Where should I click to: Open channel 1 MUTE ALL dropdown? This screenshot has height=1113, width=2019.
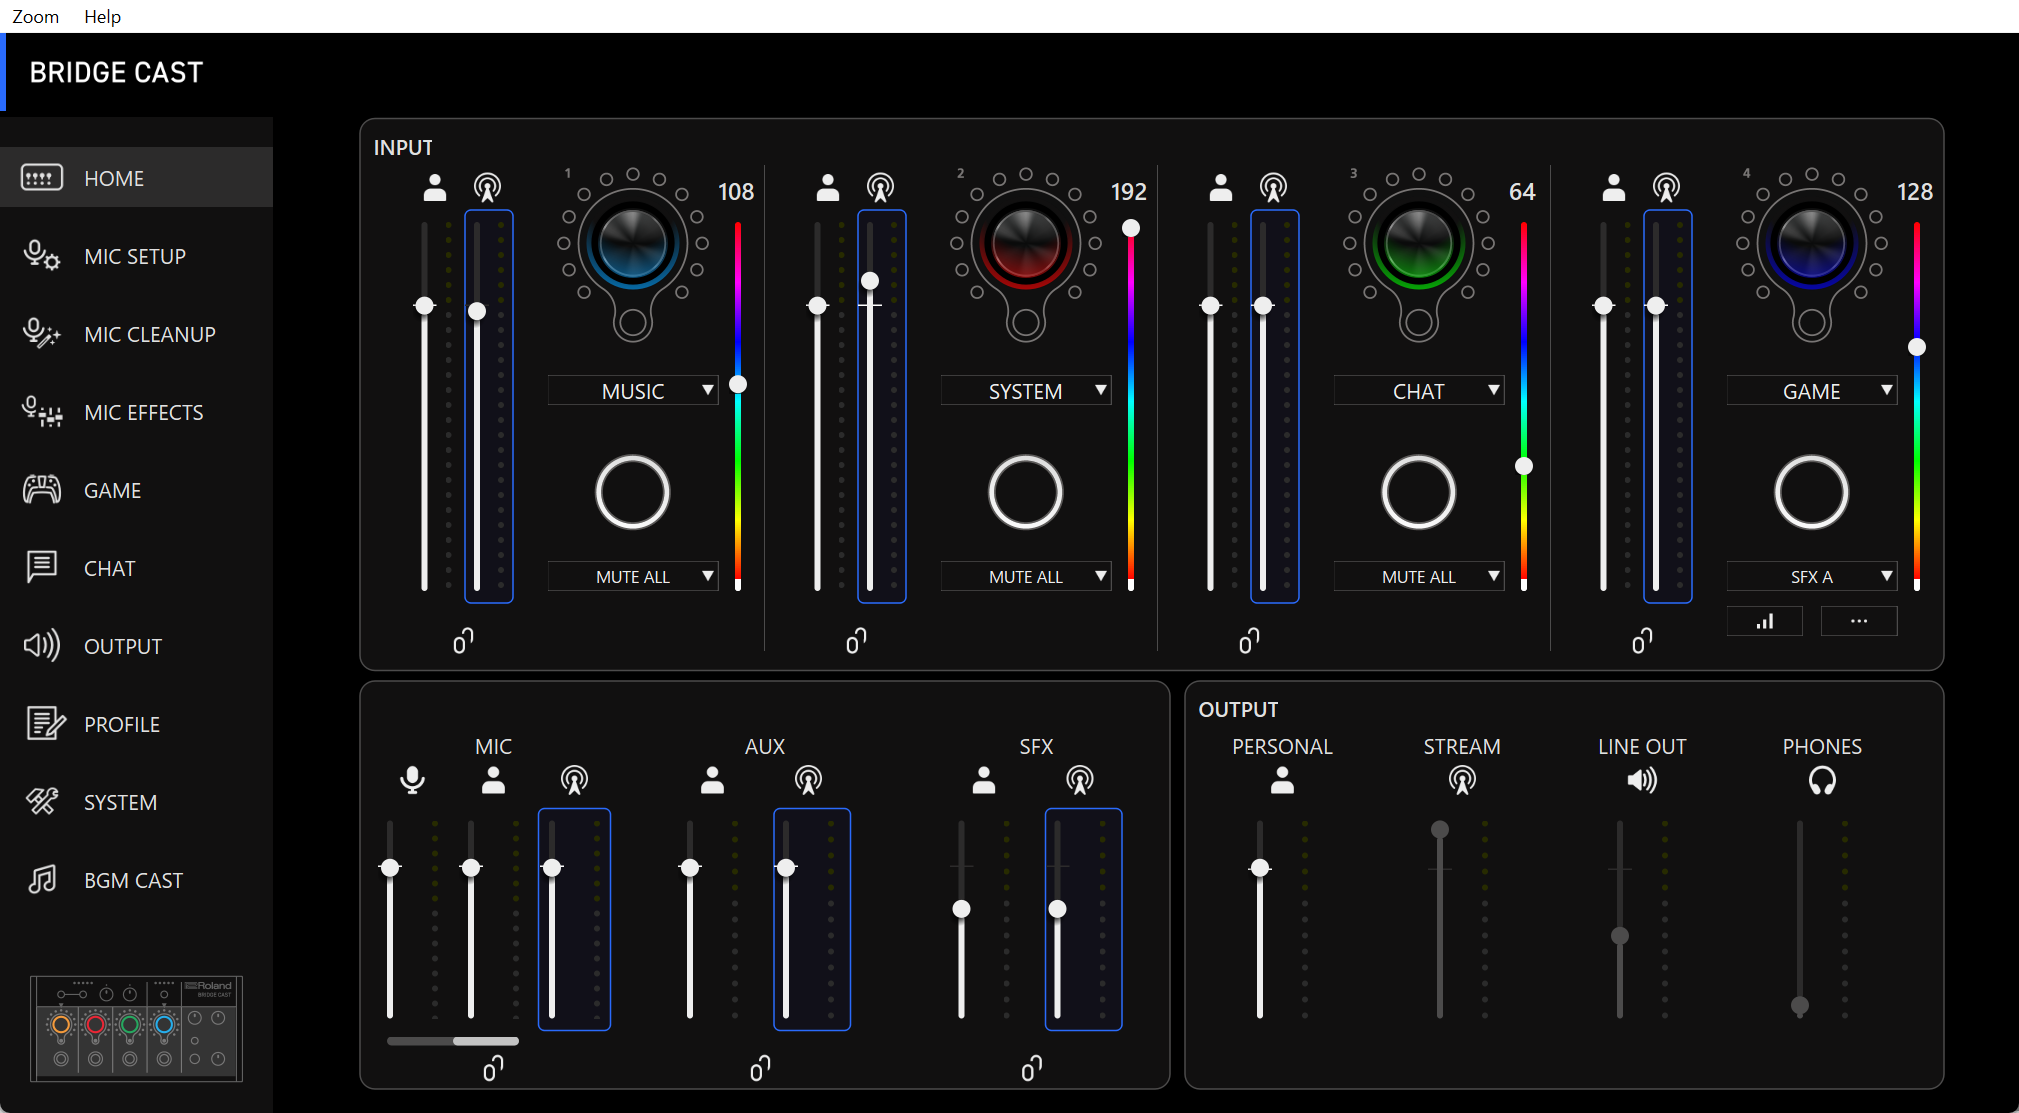(x=633, y=577)
